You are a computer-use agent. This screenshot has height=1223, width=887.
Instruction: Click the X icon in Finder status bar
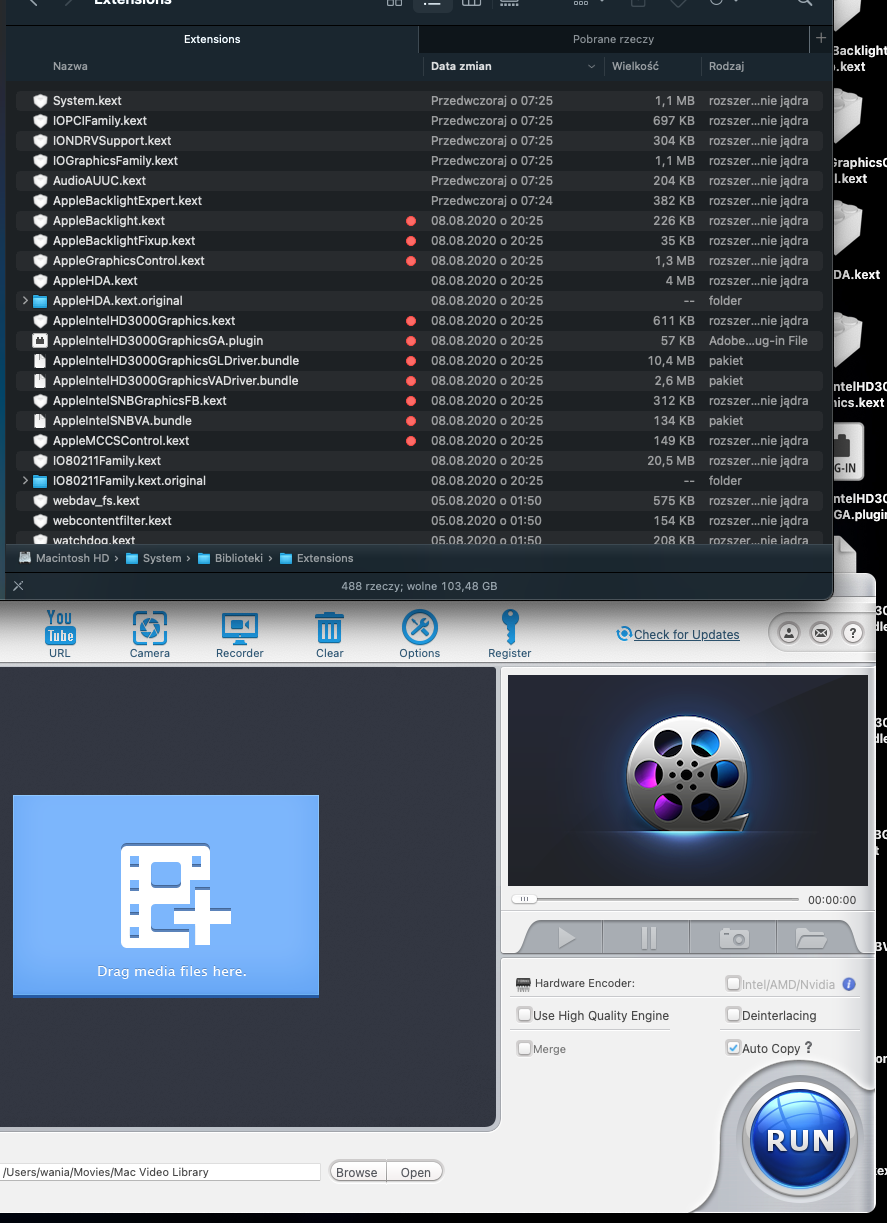18,586
